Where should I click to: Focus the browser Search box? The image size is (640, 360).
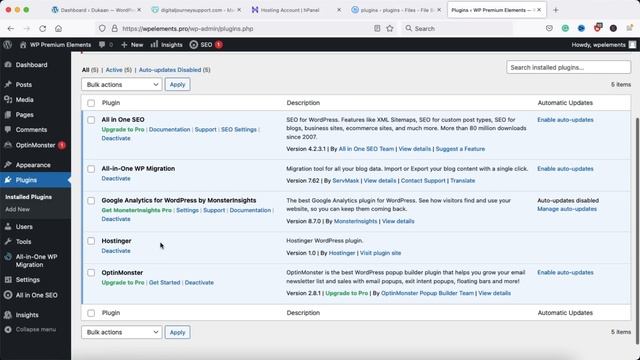click(457, 29)
